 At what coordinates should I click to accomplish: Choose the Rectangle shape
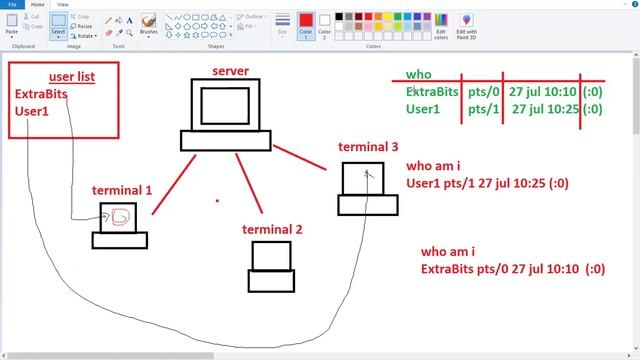[x=196, y=18]
